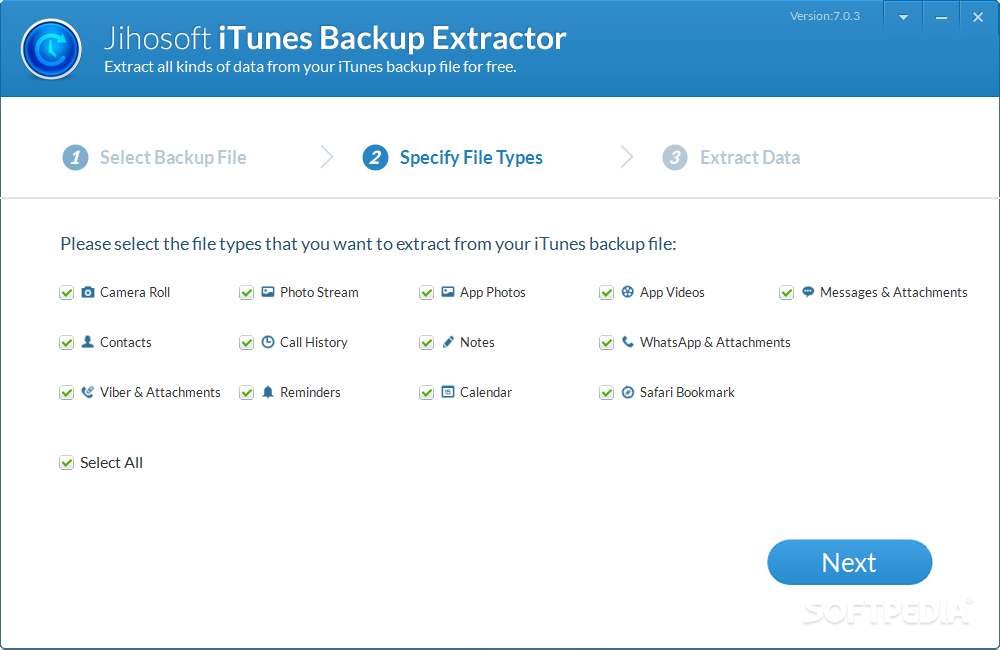Click the Camera Roll label
This screenshot has height=650, width=1000.
(135, 292)
